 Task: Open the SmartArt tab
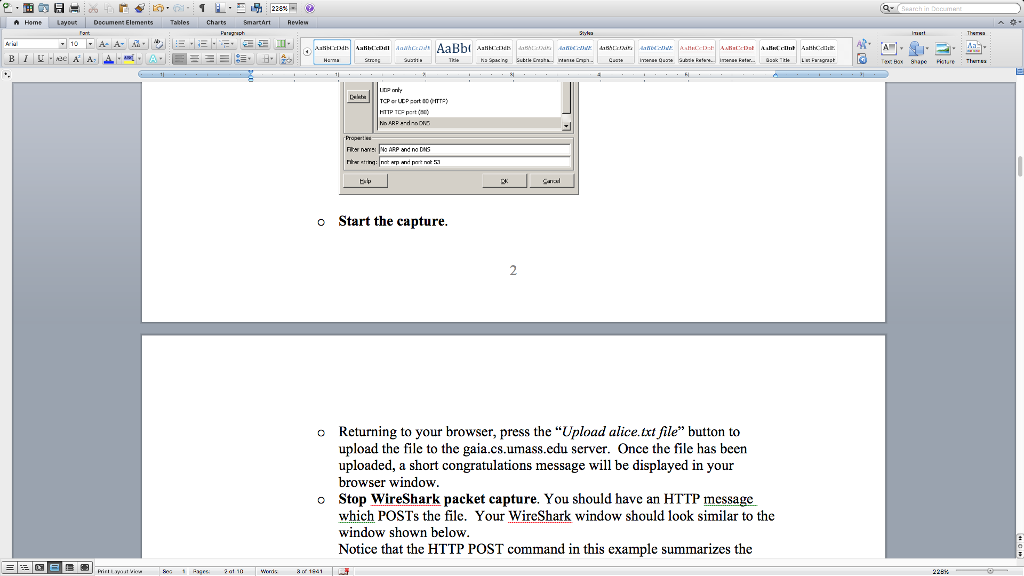coord(257,22)
